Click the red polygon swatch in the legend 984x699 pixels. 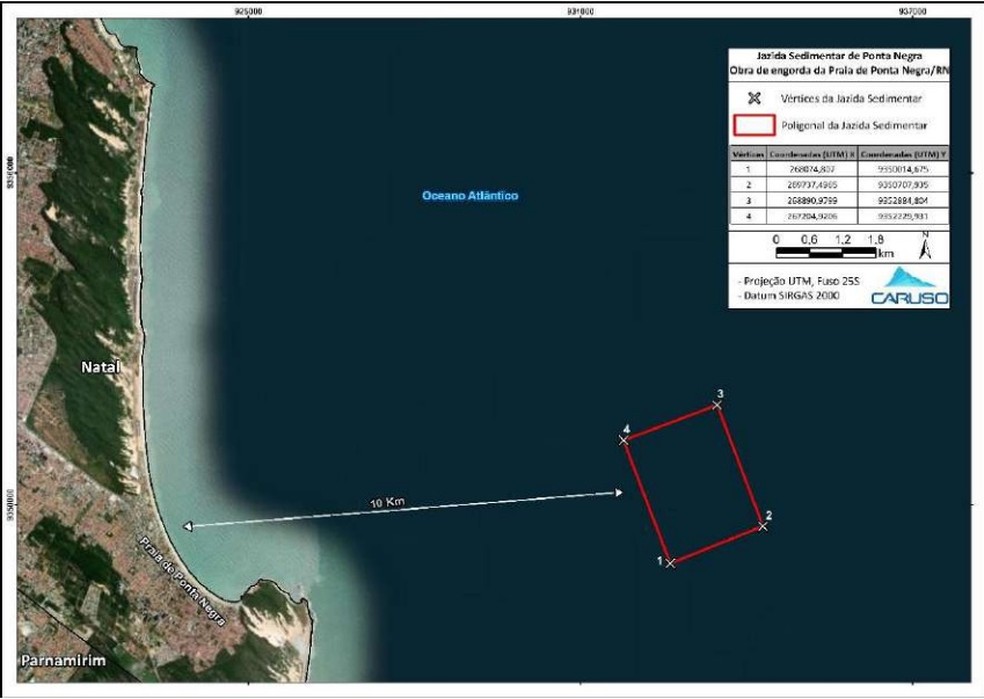(x=754, y=125)
